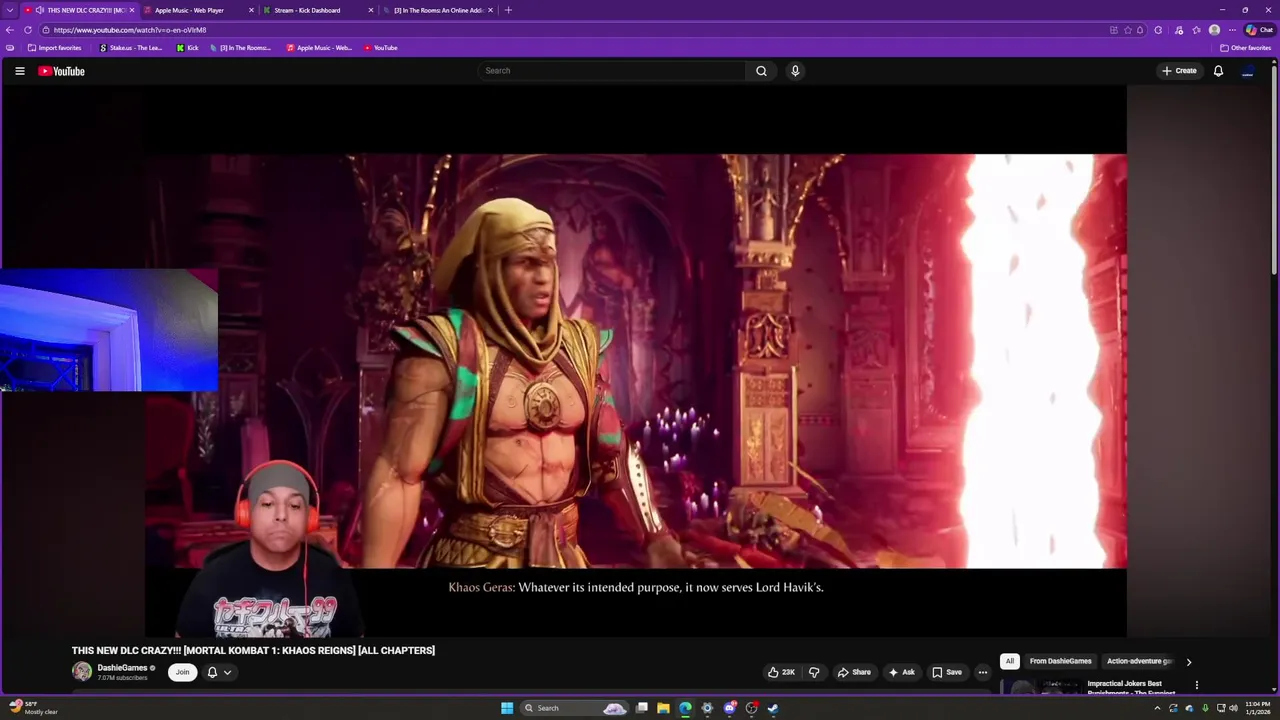Save the video to a playlist
This screenshot has height=720, width=1280.
coord(946,672)
